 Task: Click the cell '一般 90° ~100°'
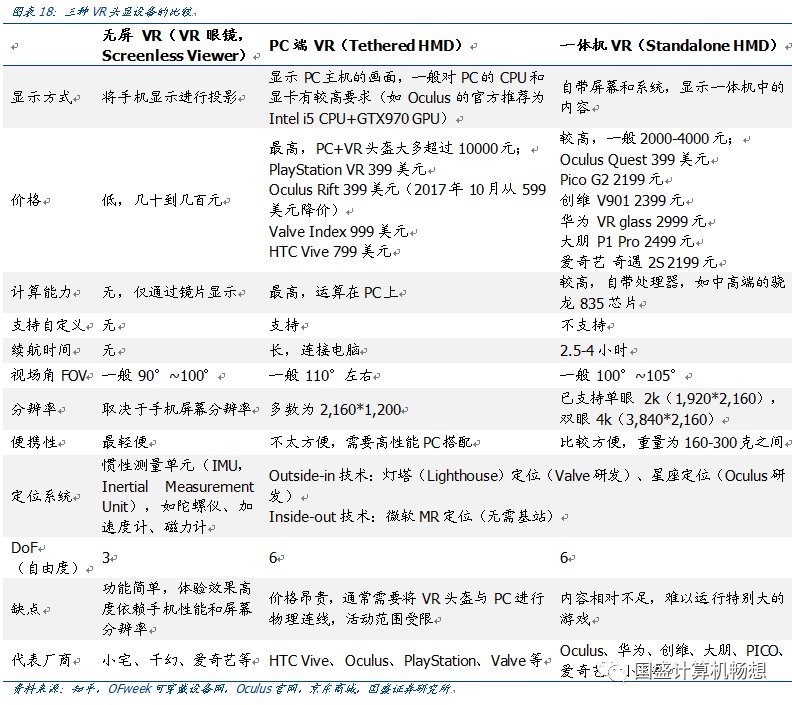click(x=156, y=376)
